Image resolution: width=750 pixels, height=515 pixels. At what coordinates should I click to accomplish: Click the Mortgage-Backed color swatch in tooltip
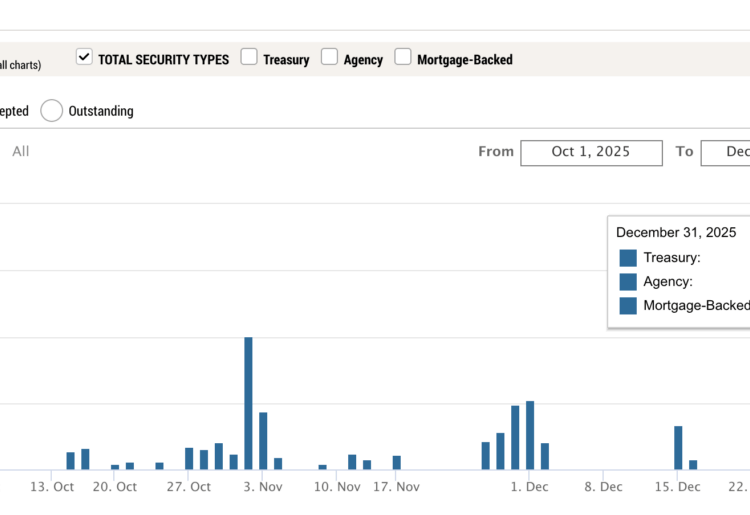[628, 306]
